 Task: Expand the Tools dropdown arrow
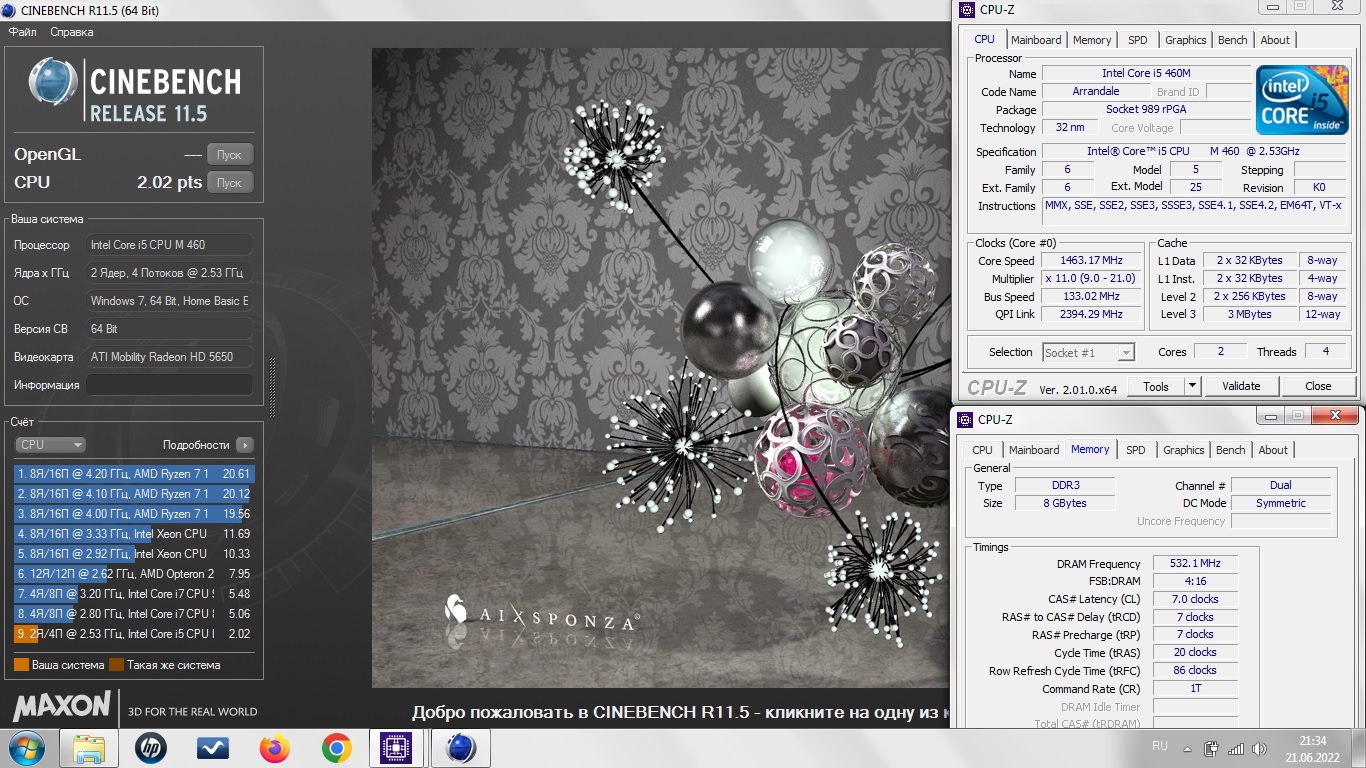point(1192,386)
